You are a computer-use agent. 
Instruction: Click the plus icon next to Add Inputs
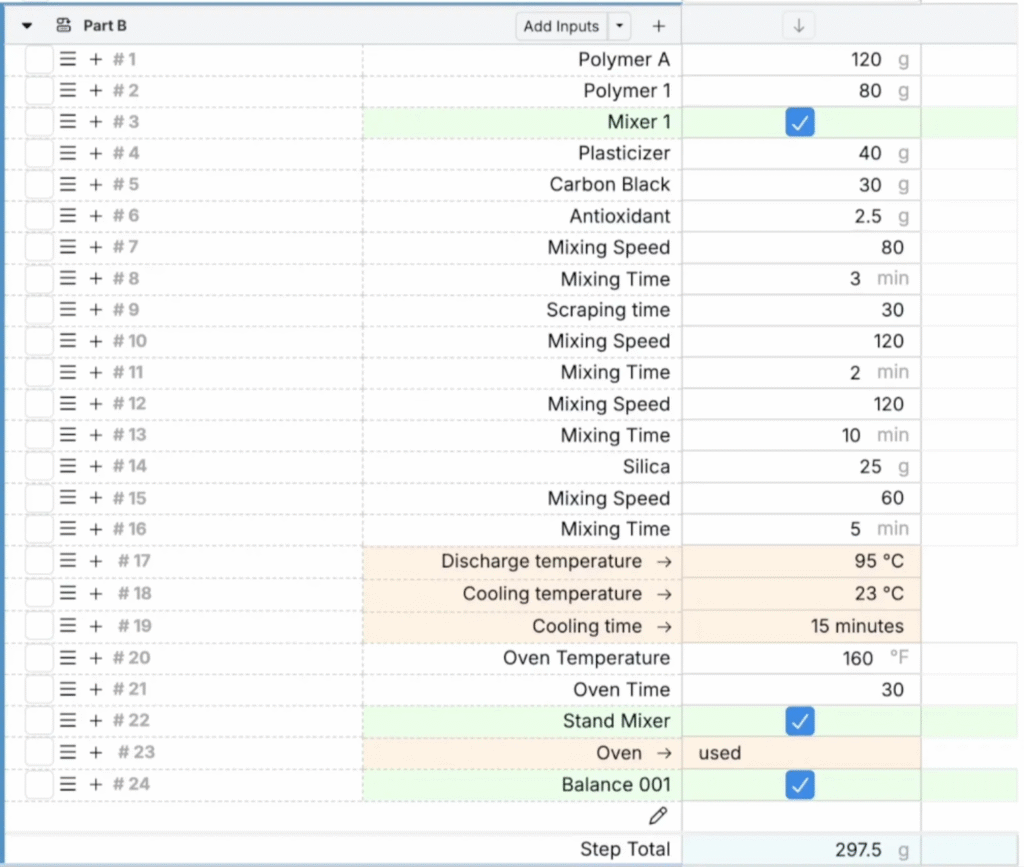(x=658, y=27)
